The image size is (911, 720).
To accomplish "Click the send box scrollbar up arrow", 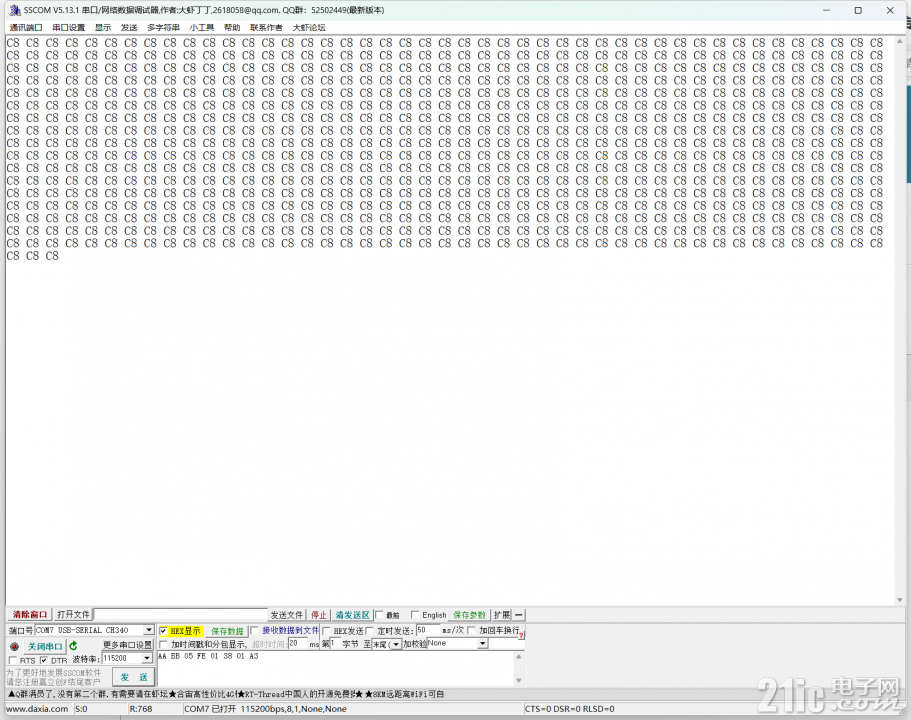I will tap(519, 657).
